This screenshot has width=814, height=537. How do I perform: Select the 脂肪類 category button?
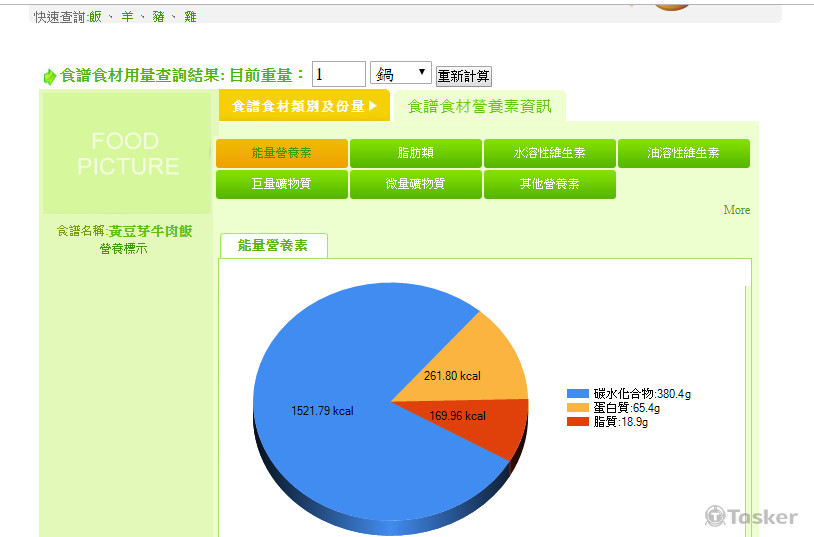(x=416, y=153)
